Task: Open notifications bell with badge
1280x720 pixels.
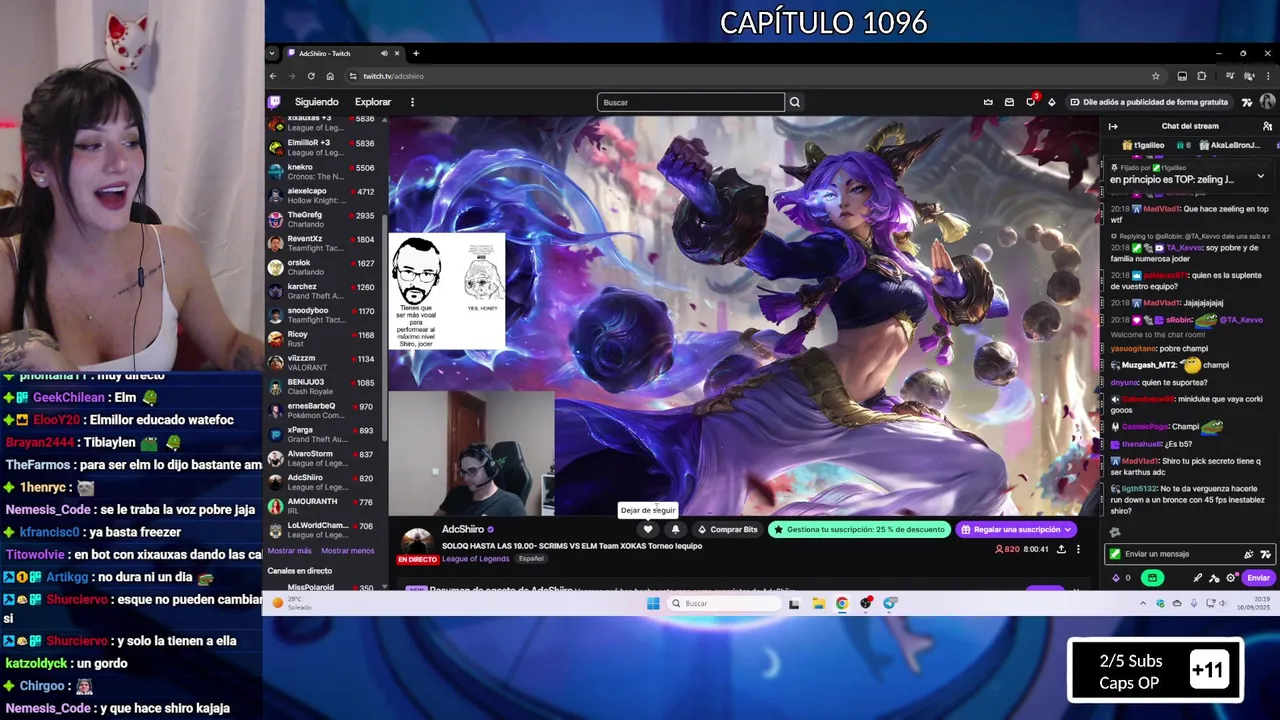Action: point(1031,101)
